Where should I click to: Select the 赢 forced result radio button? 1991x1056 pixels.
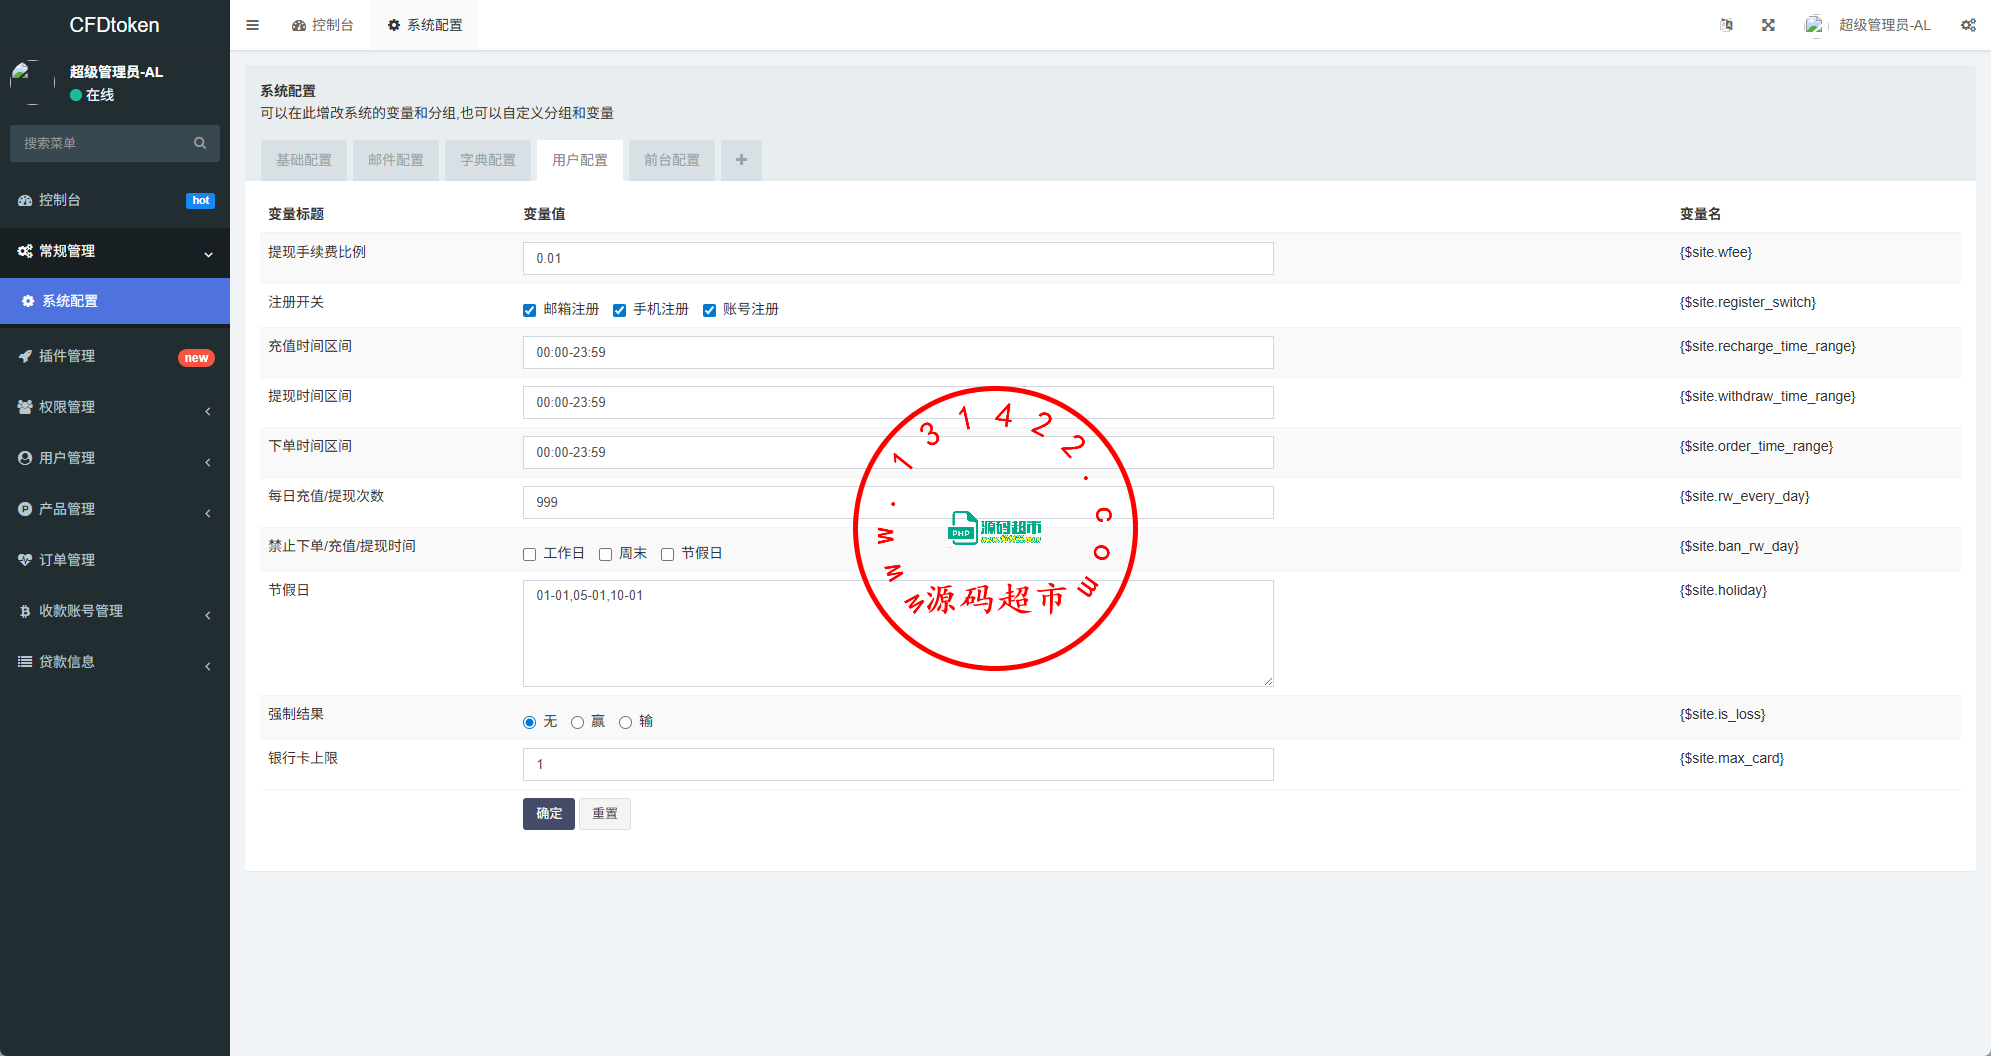pos(578,722)
